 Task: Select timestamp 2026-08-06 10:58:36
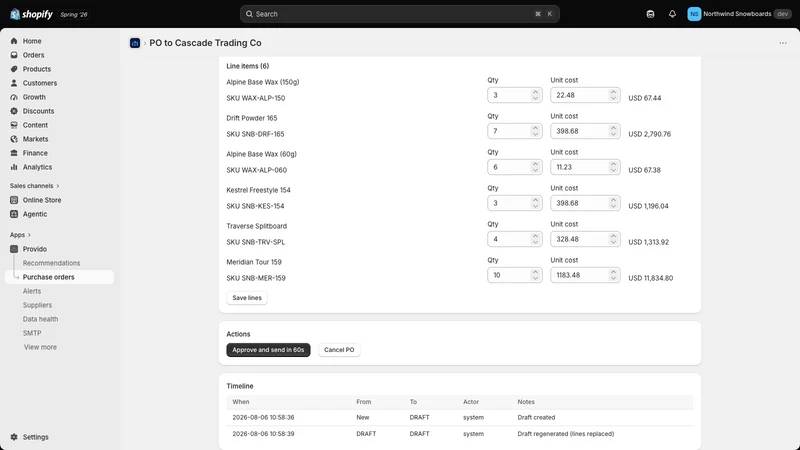(263, 417)
